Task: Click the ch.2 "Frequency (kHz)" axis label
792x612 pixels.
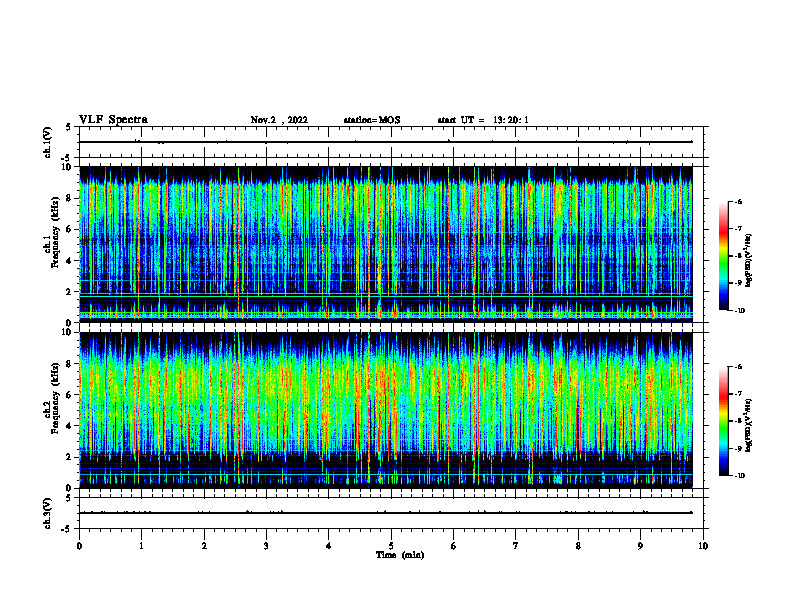Action: [x=55, y=398]
